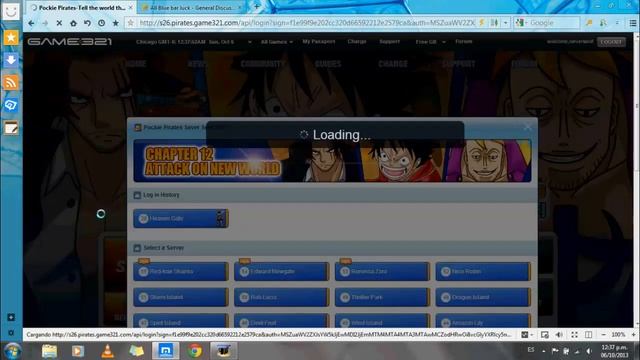
Task: Click the browser forward arrow
Action: point(45,23)
